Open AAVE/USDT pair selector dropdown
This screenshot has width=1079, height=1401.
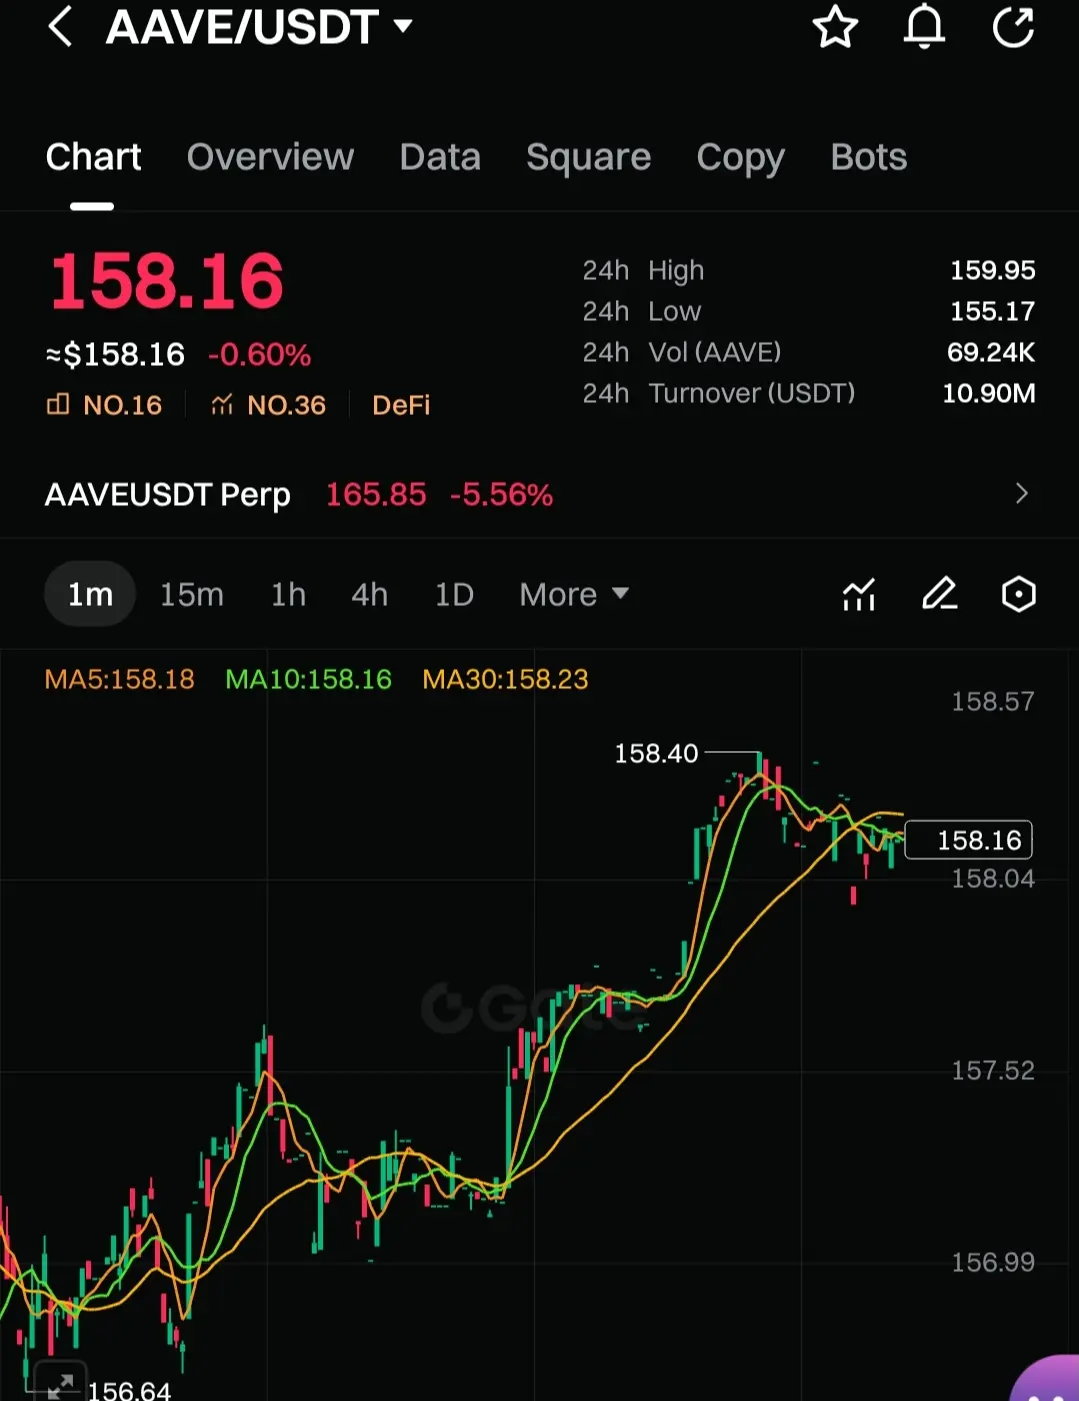pyautogui.click(x=260, y=27)
